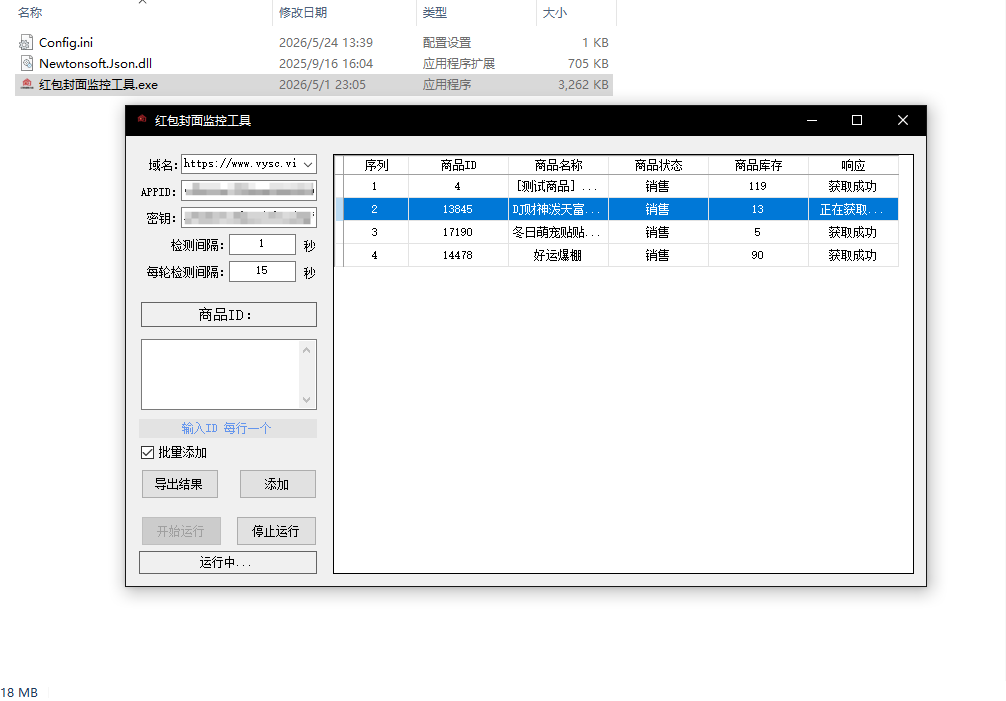Click the 红包封面监控工具.exe file name

click(99, 85)
